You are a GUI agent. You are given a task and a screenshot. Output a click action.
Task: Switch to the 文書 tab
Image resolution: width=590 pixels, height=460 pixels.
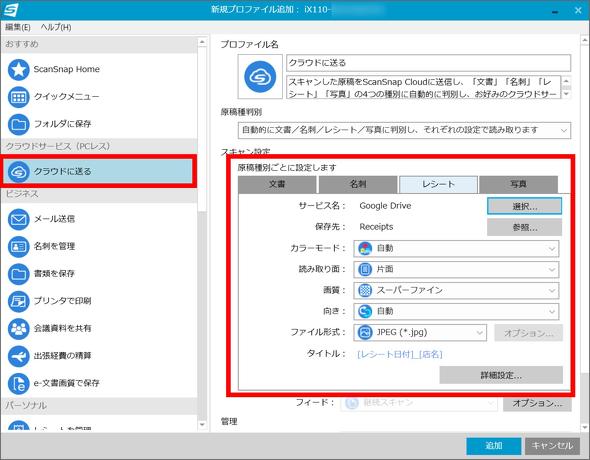[277, 184]
